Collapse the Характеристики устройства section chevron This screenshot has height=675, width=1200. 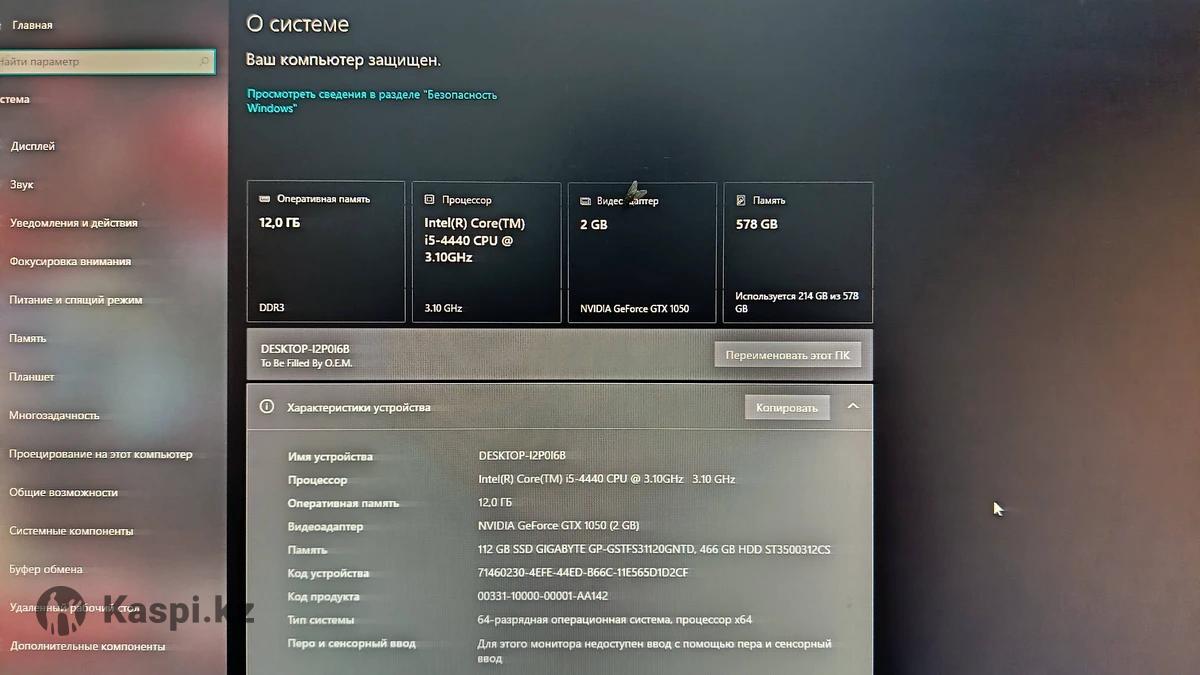(x=853, y=407)
